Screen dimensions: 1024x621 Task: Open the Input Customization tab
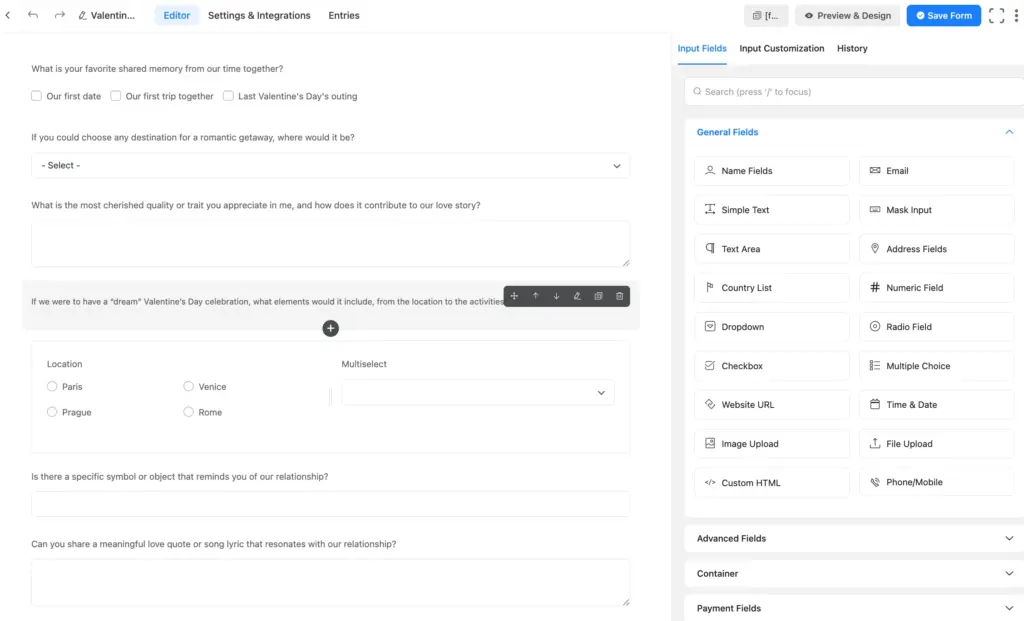click(781, 48)
